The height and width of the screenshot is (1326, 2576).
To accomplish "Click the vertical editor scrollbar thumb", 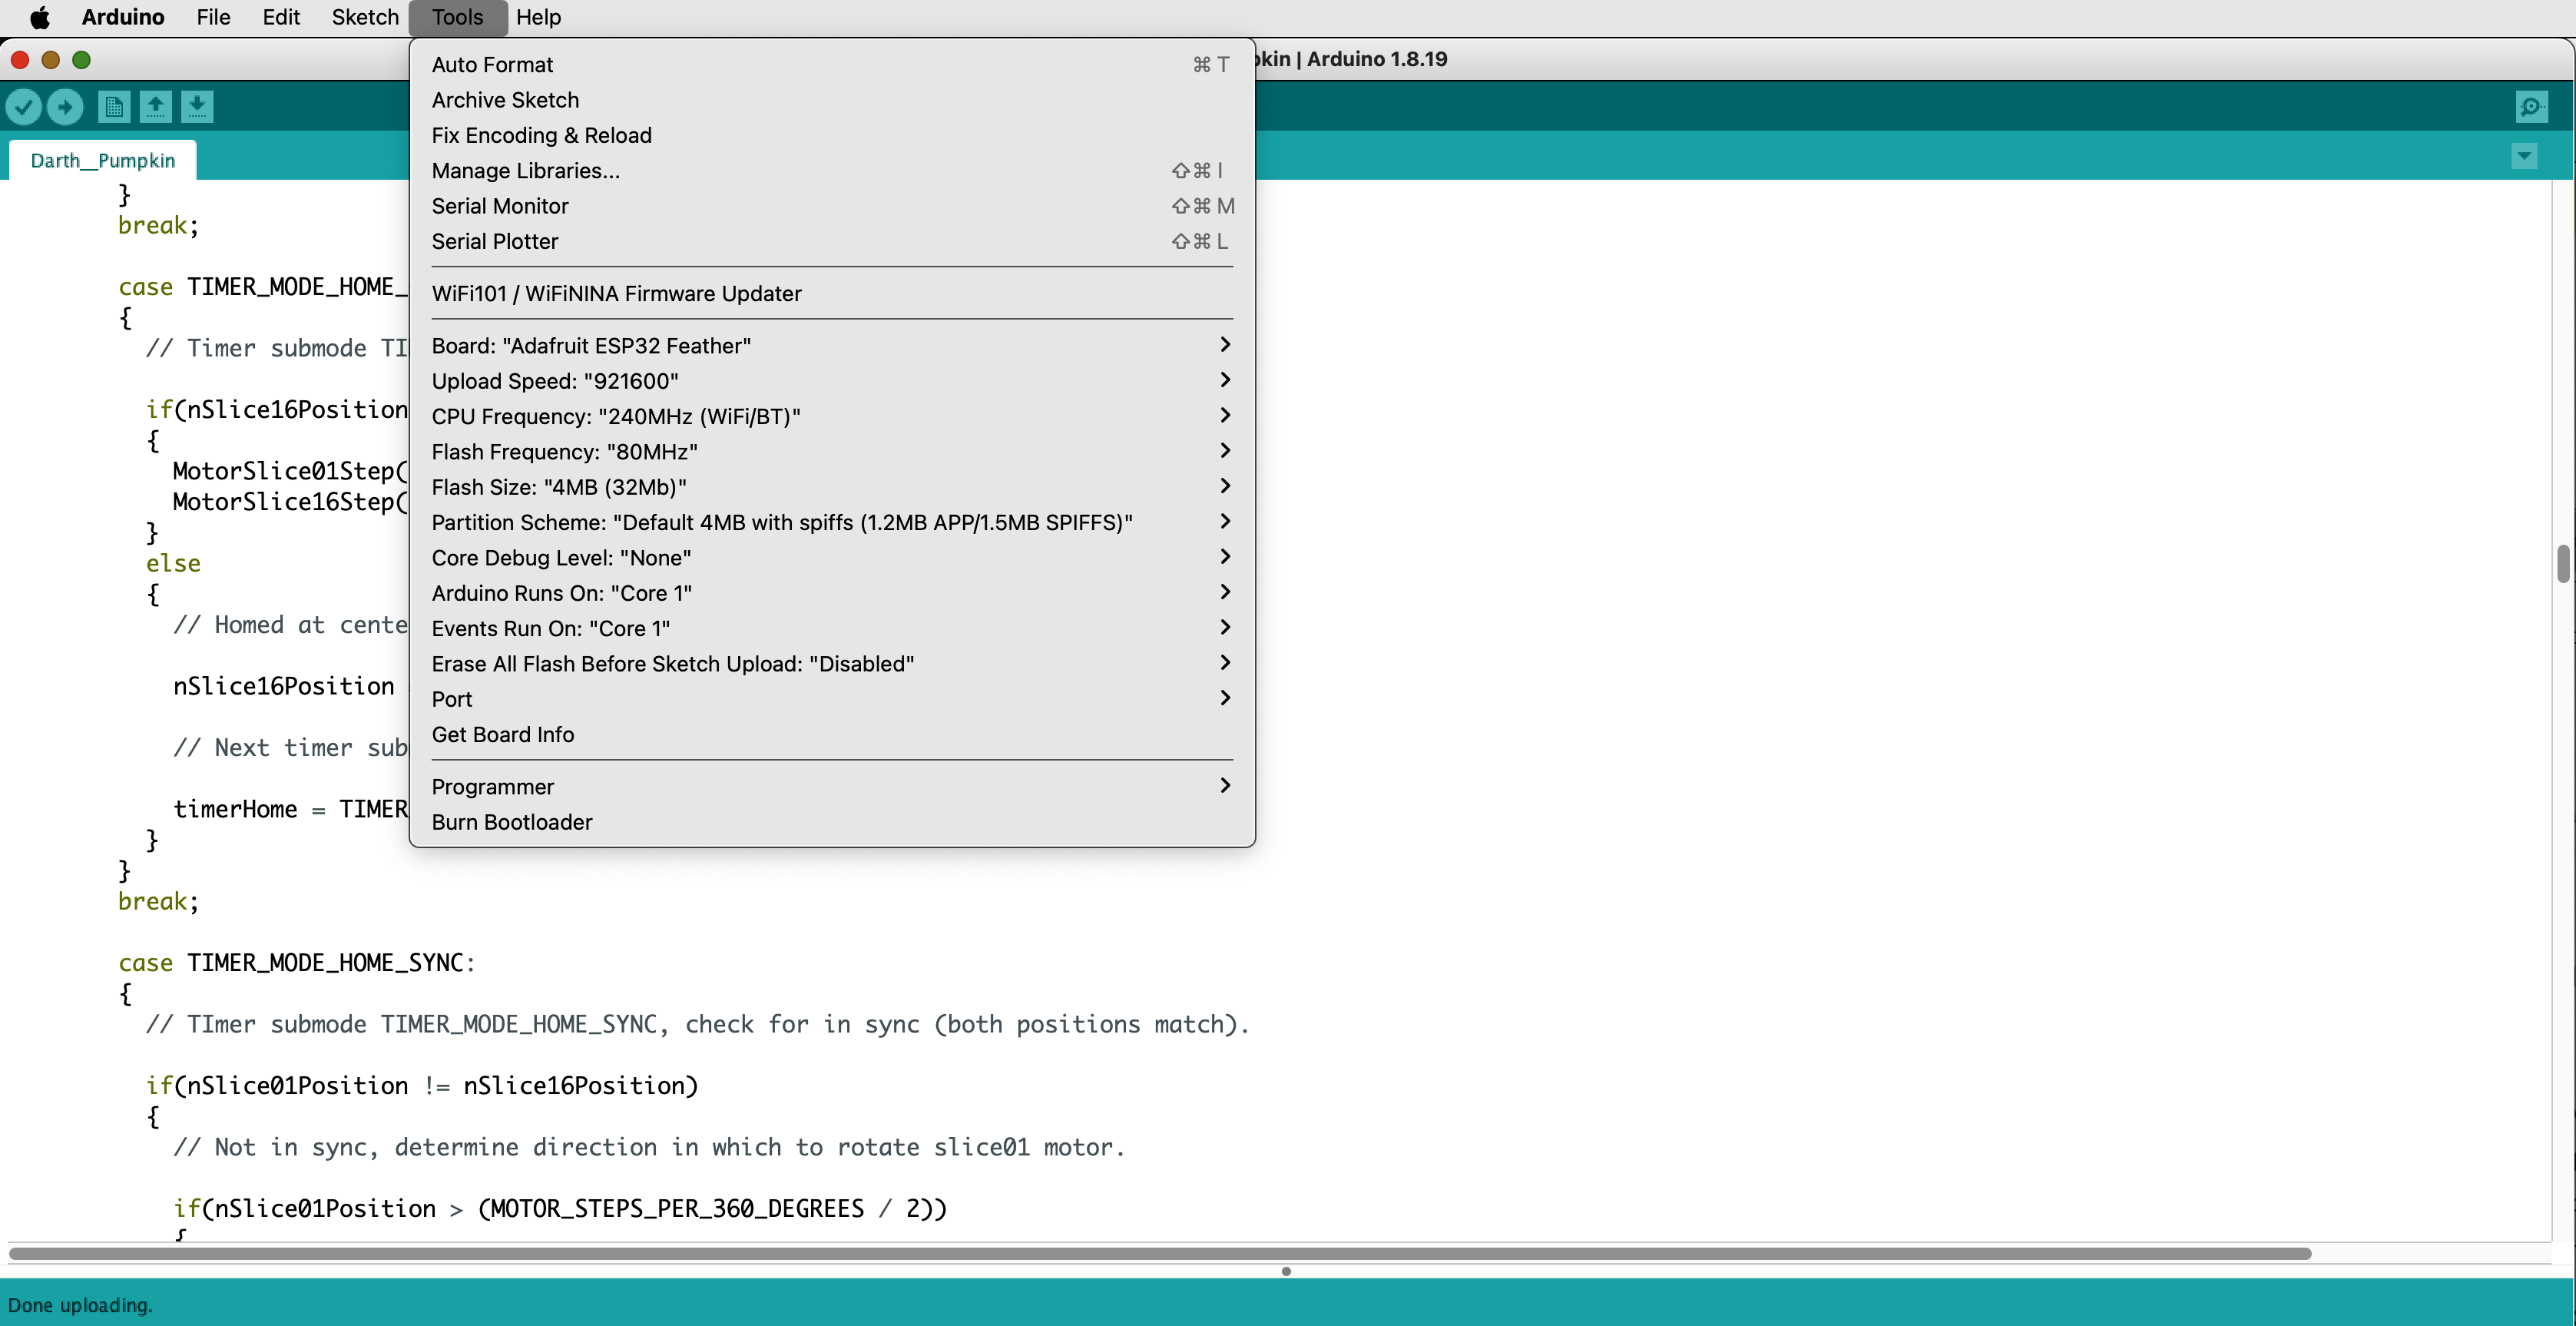I will pyautogui.click(x=2563, y=563).
